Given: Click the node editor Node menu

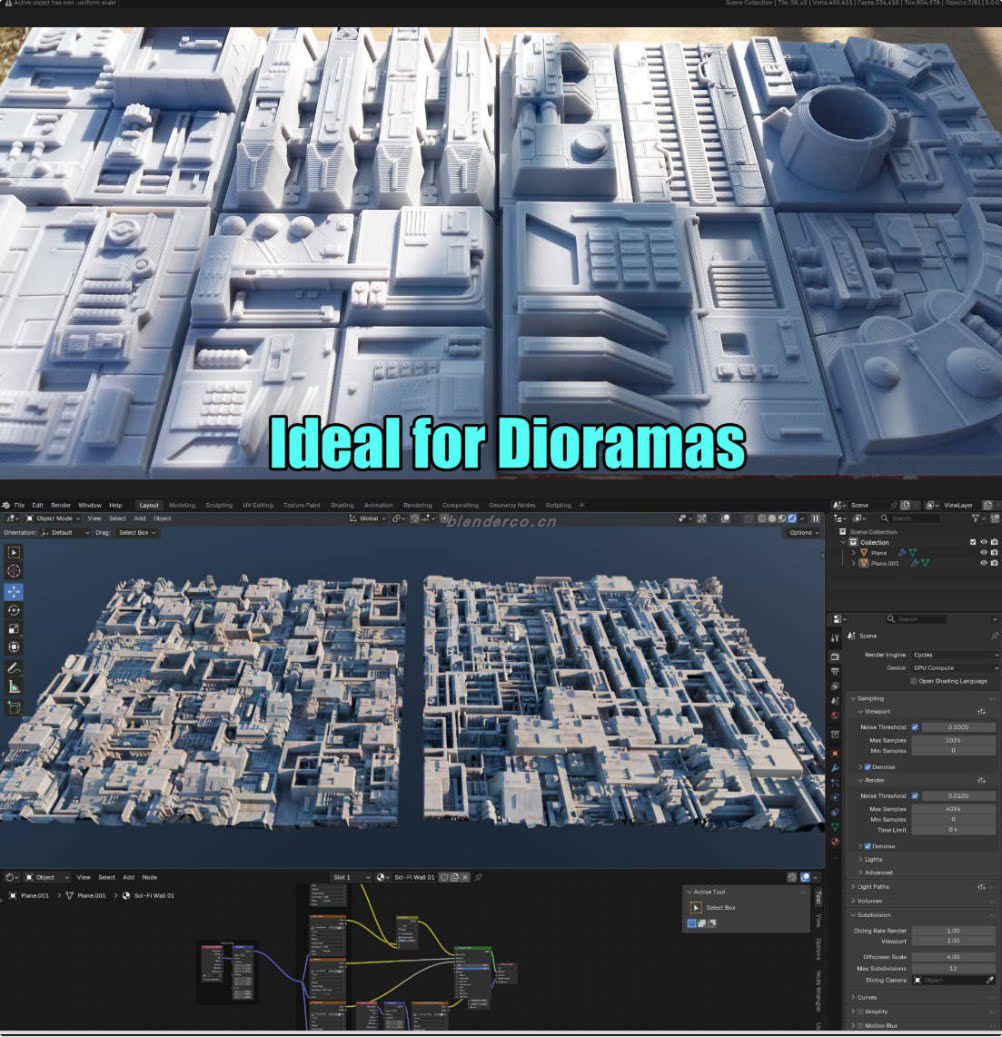Looking at the screenshot, I should tap(150, 878).
